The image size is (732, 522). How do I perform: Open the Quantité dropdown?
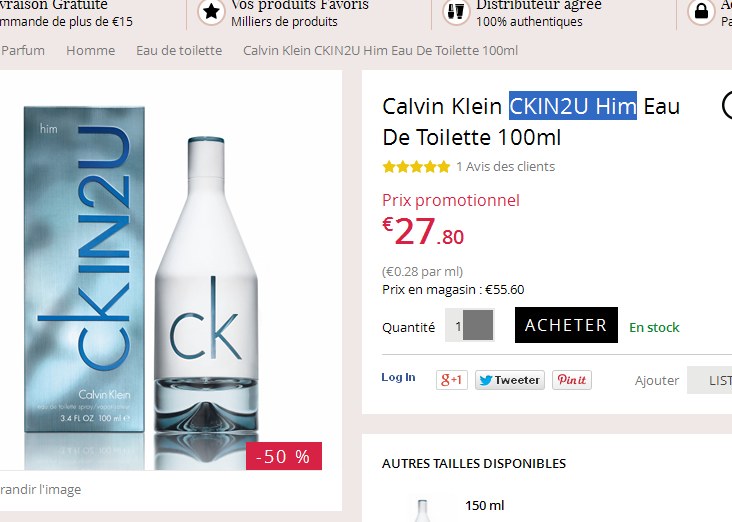(x=479, y=326)
